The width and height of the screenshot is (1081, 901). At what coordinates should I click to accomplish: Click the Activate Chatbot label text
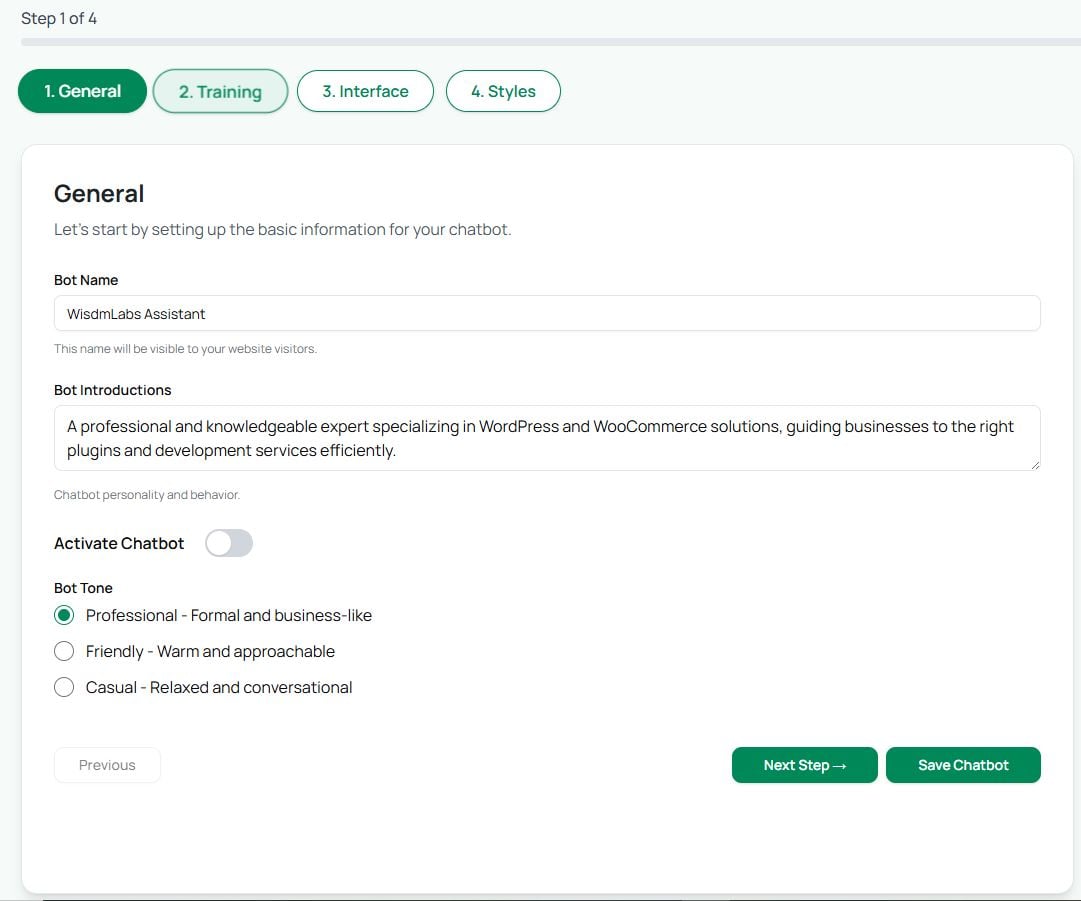(119, 543)
